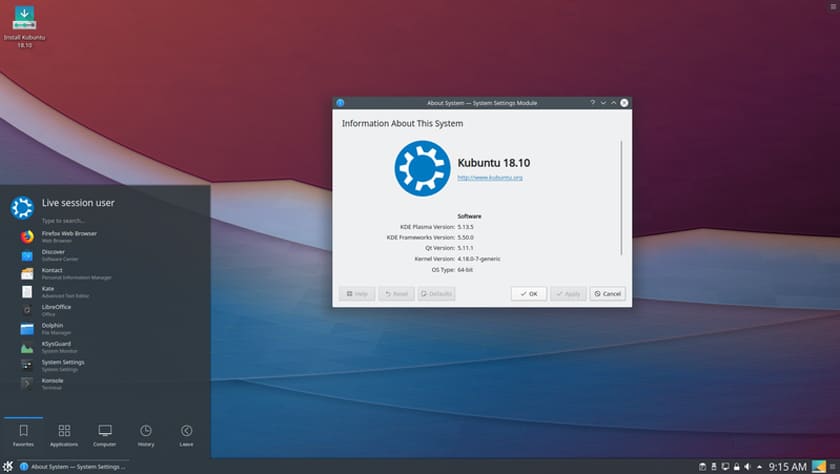Open the kubuntu.org website link
This screenshot has height=474, width=840.
click(x=490, y=177)
